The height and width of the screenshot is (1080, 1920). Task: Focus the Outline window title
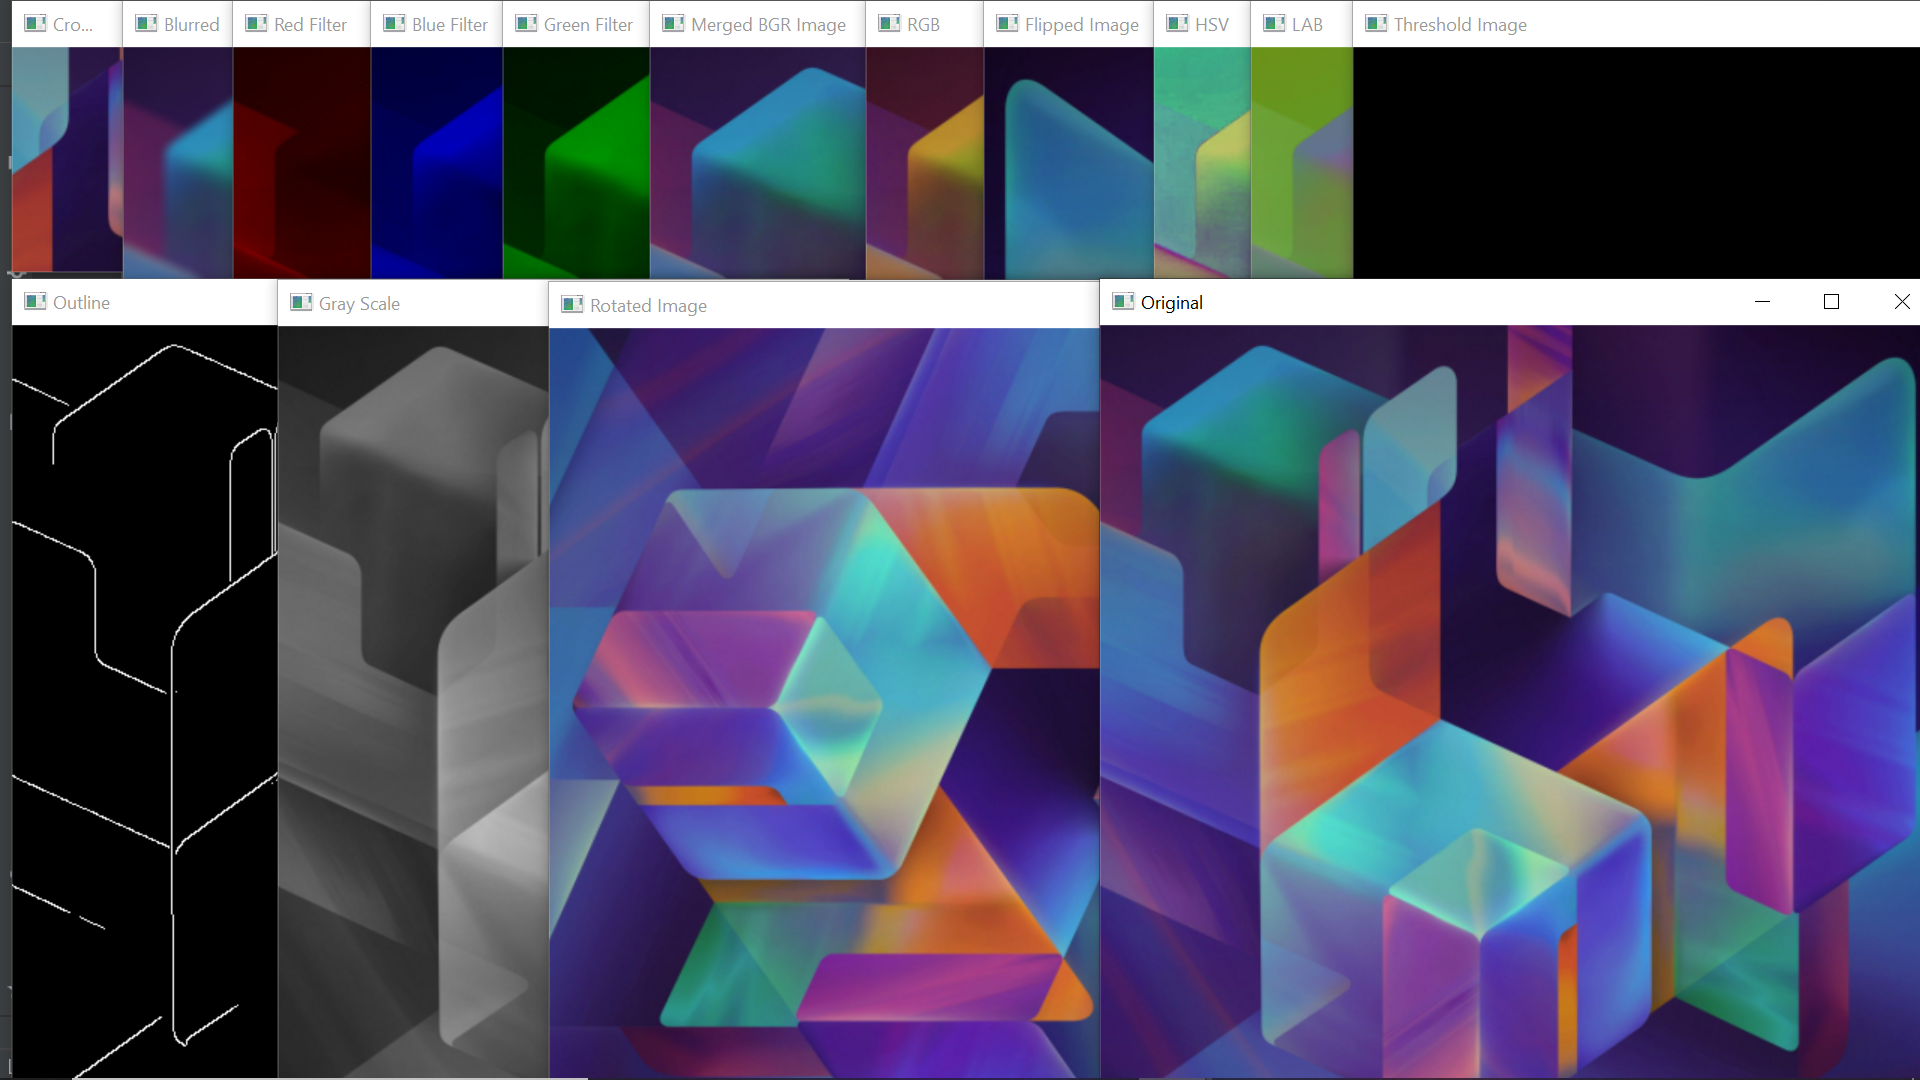(x=81, y=303)
